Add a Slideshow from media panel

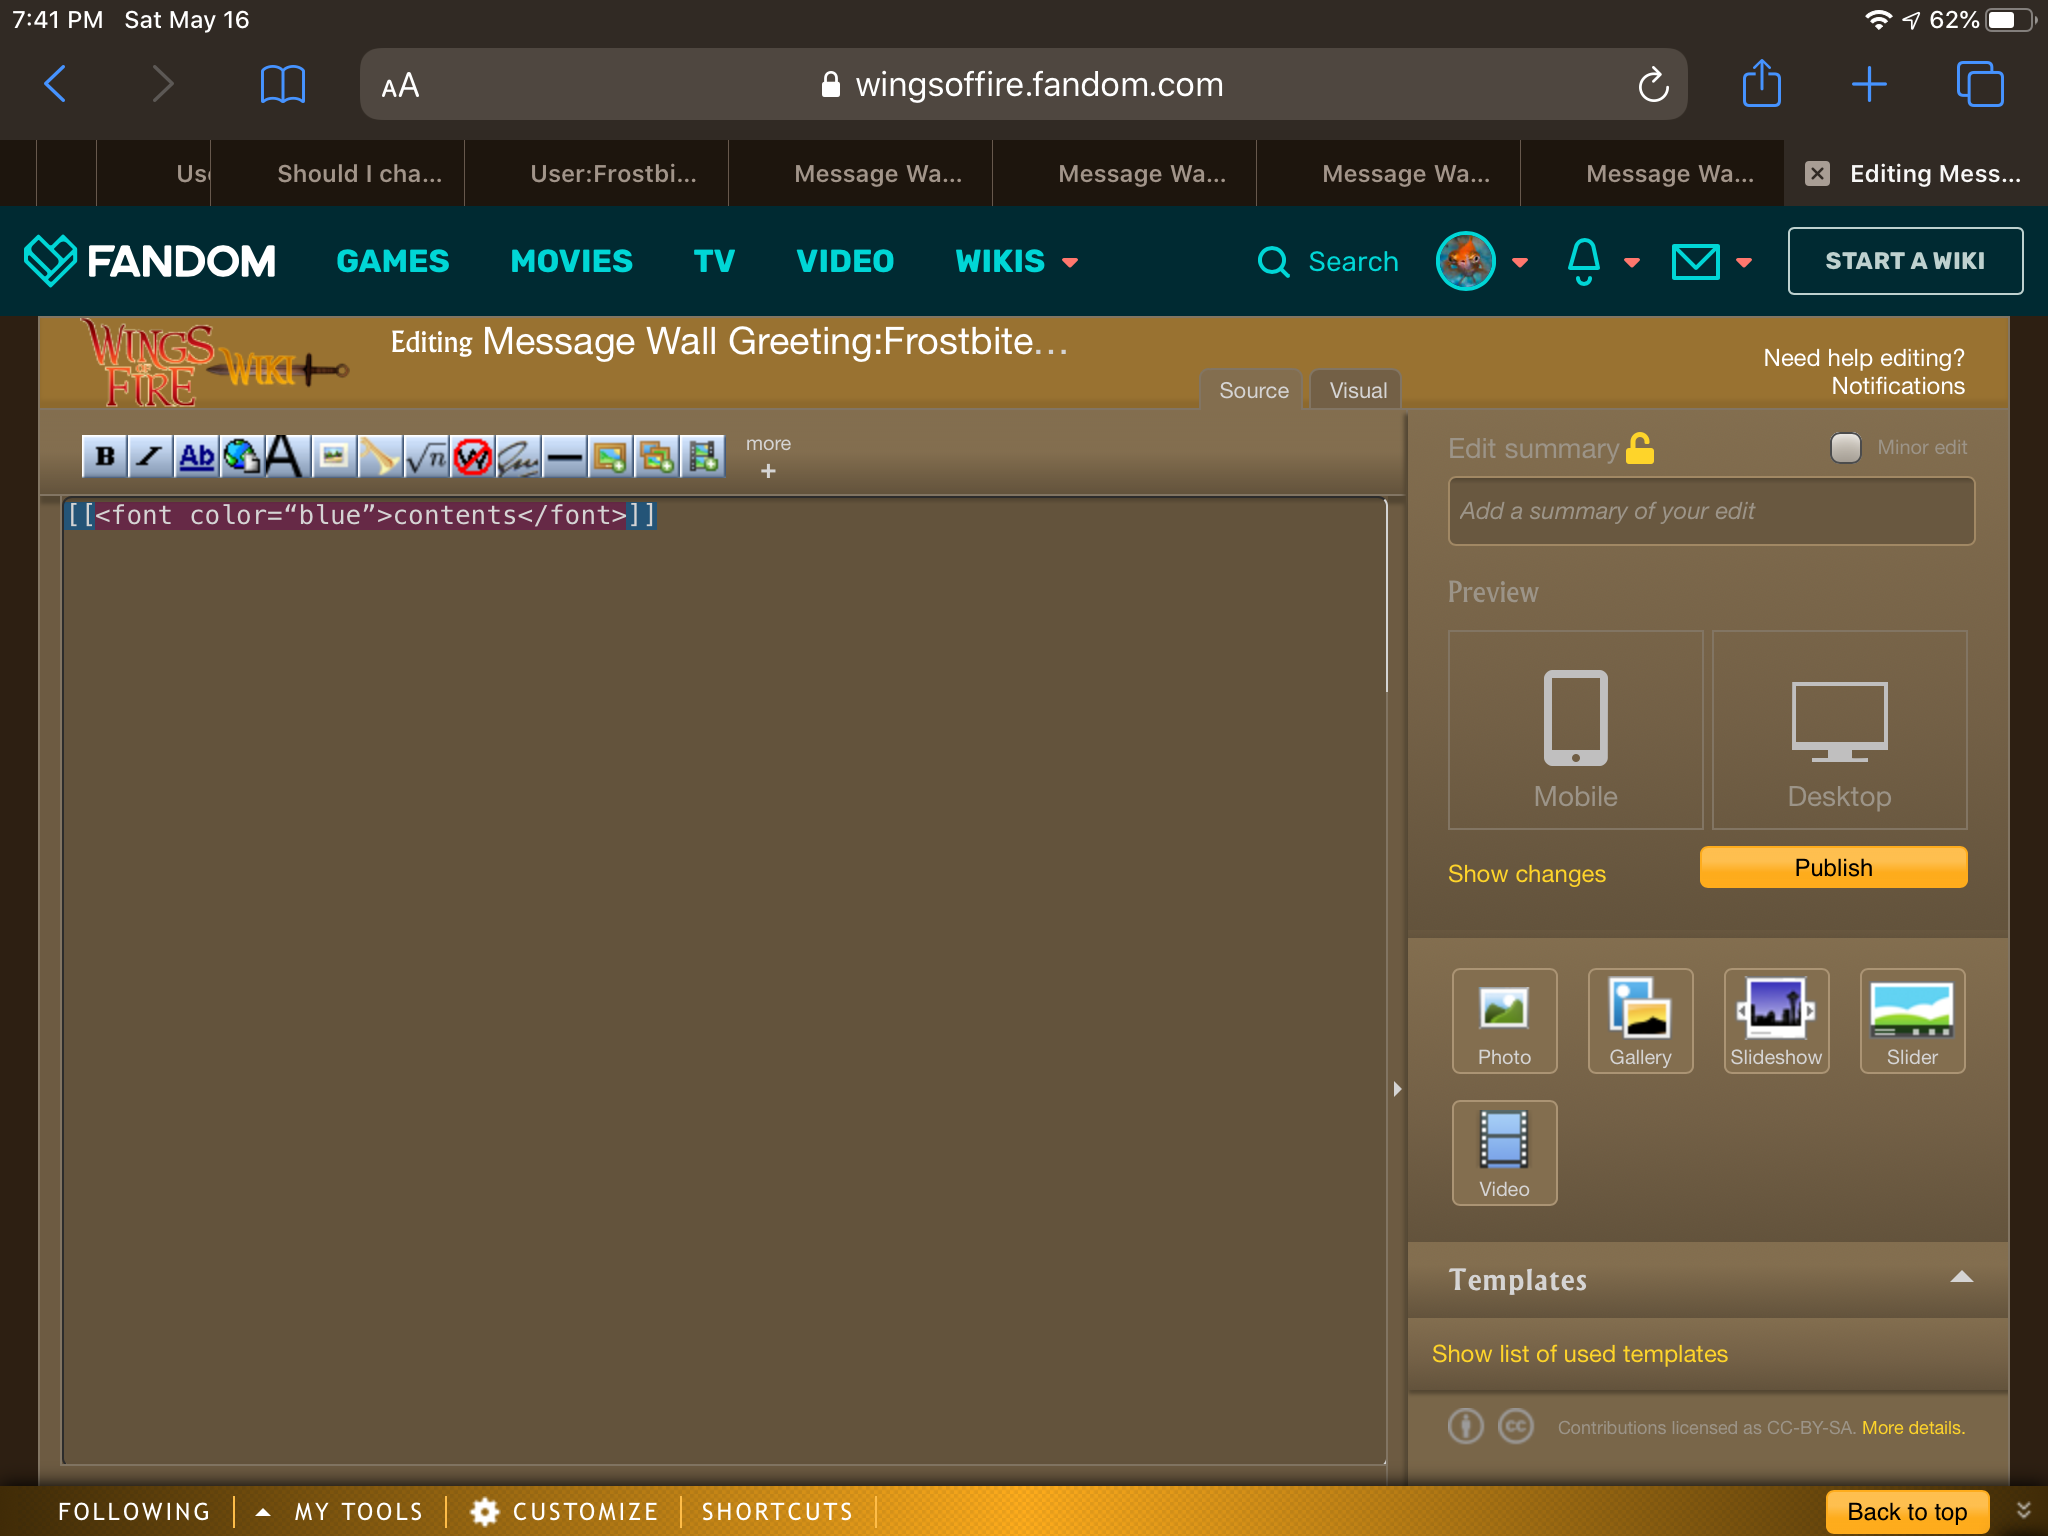click(1776, 1021)
